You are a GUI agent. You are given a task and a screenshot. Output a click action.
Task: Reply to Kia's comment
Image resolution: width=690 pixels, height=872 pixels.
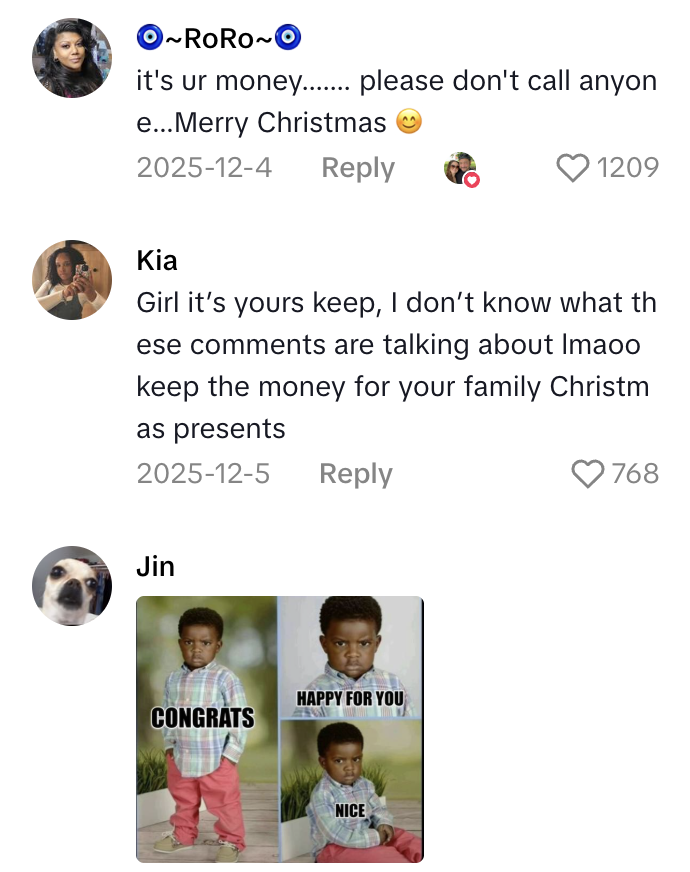pos(355,474)
